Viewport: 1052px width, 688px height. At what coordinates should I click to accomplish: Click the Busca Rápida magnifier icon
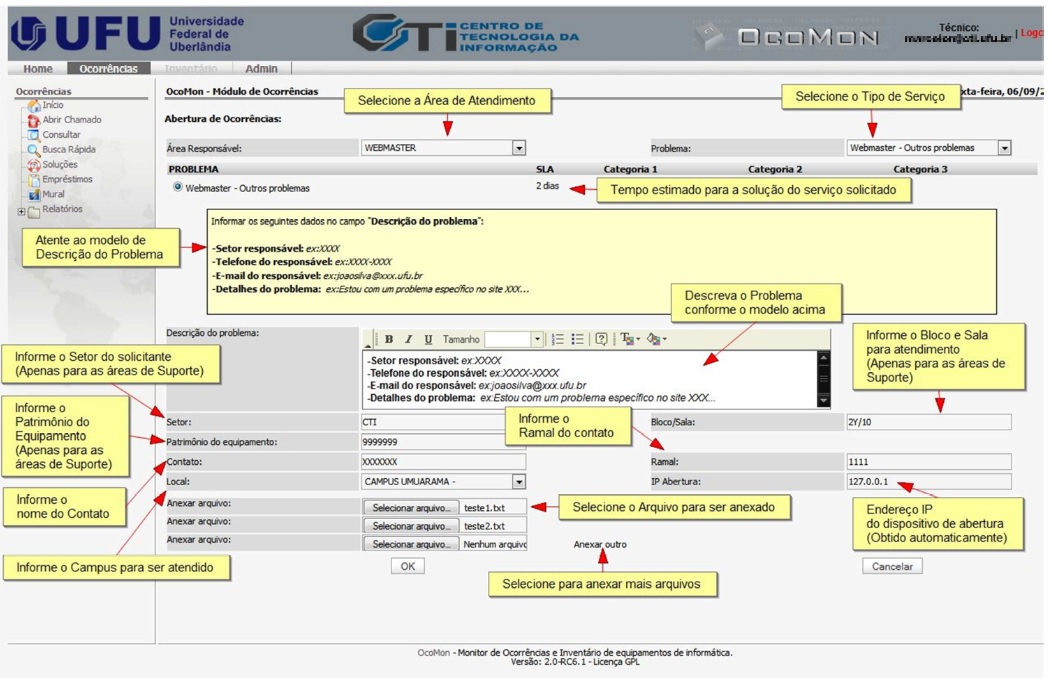coord(34,150)
